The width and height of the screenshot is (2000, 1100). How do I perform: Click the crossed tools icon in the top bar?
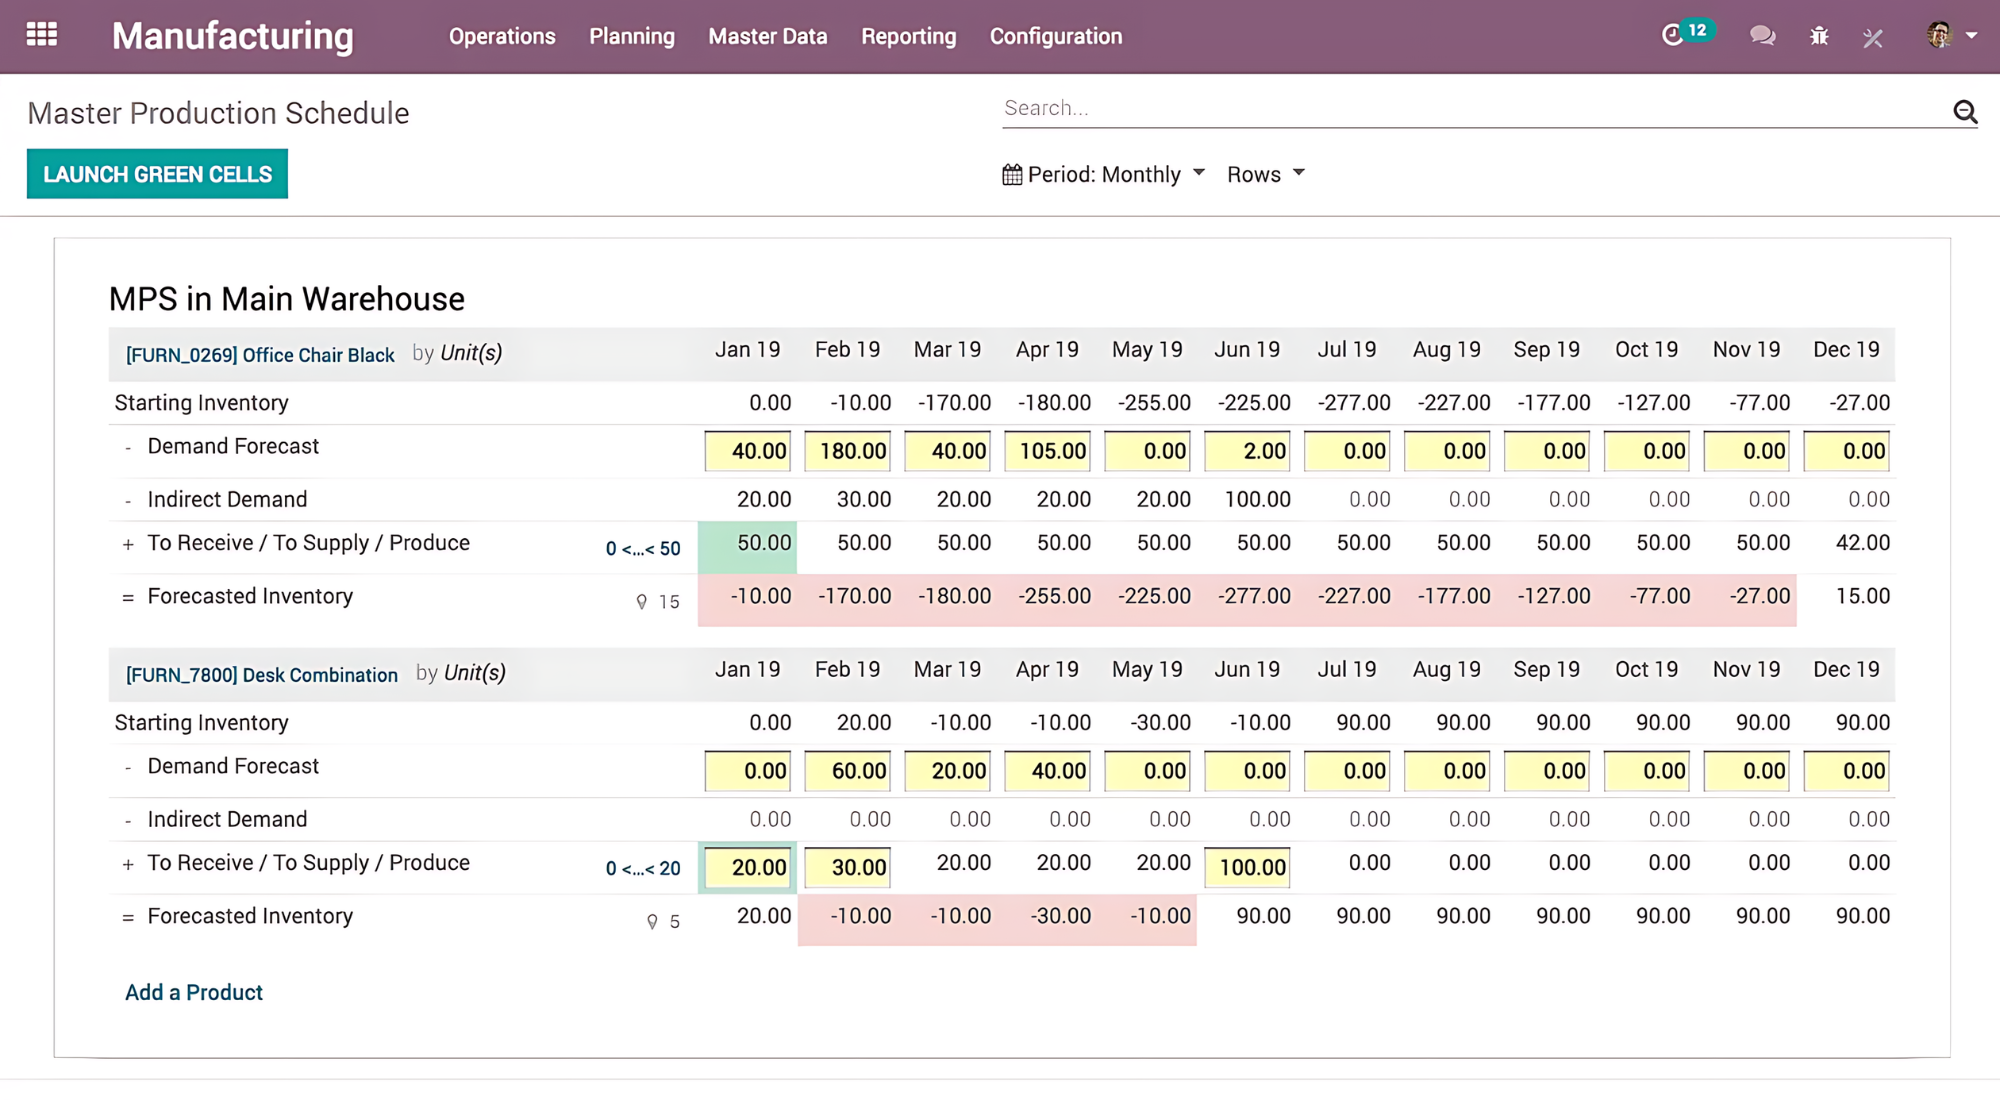1873,38
